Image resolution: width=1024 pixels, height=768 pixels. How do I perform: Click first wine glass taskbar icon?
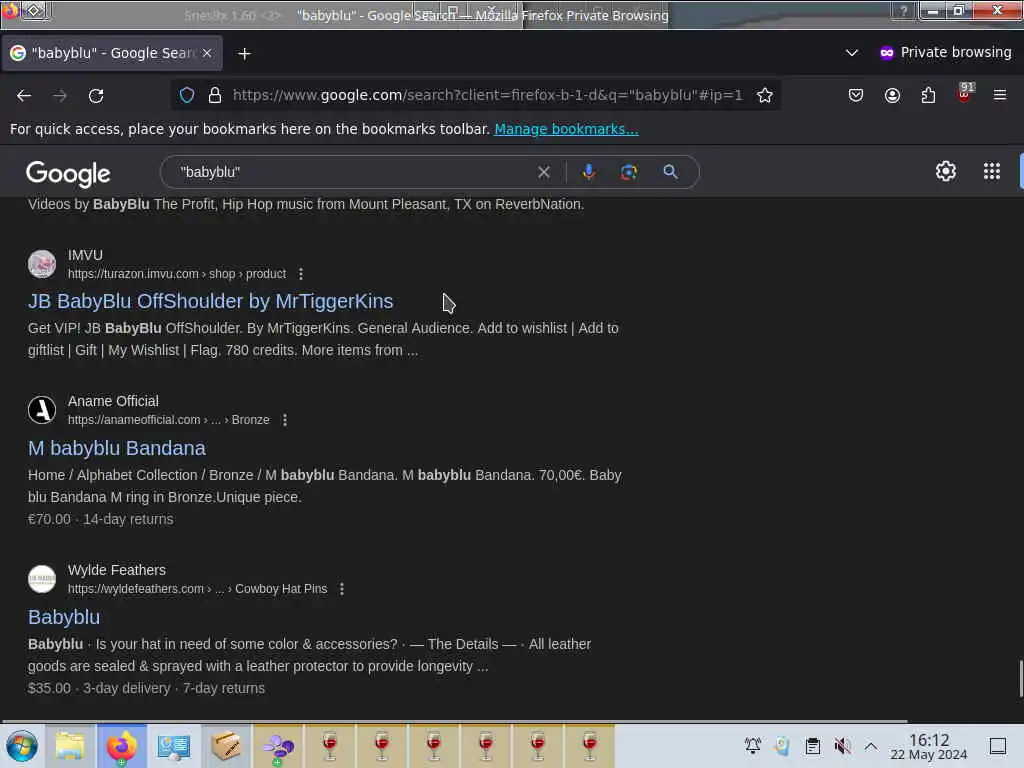point(330,746)
